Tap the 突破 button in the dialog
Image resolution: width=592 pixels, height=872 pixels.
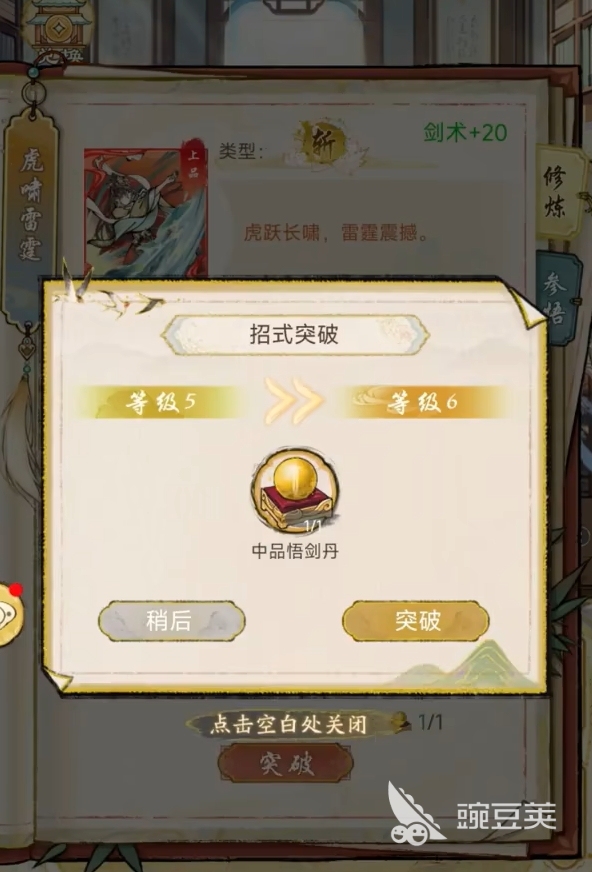click(416, 620)
